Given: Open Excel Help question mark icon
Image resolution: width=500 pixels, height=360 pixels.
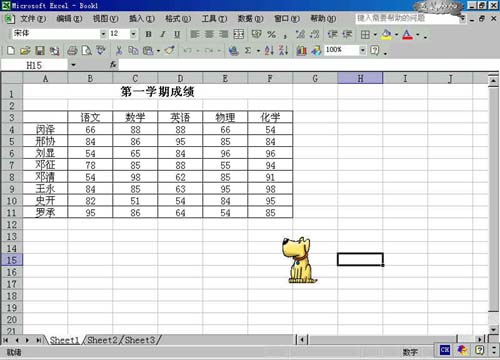Looking at the screenshot, I should pos(375,50).
